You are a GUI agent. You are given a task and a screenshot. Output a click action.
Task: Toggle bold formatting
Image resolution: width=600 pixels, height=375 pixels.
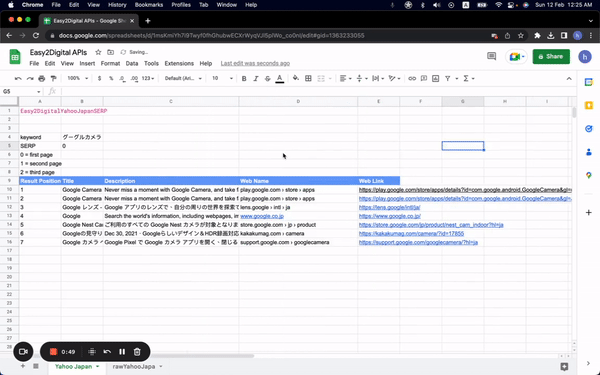pos(244,78)
